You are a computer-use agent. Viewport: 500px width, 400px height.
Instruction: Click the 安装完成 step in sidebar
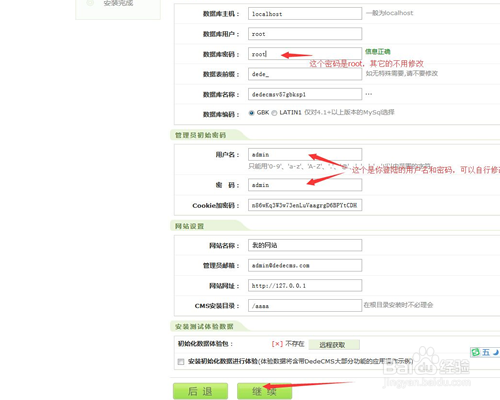pyautogui.click(x=118, y=3)
